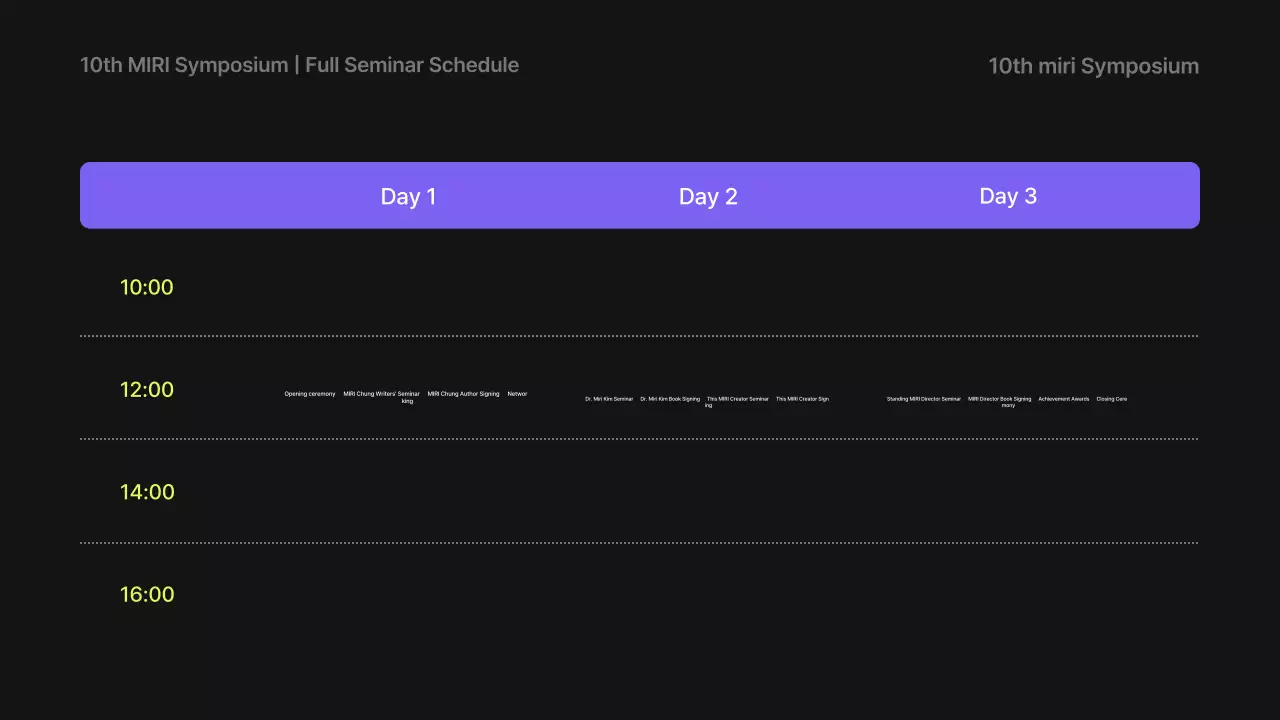Select the Day 1 column header
1280x720 pixels.
click(408, 196)
